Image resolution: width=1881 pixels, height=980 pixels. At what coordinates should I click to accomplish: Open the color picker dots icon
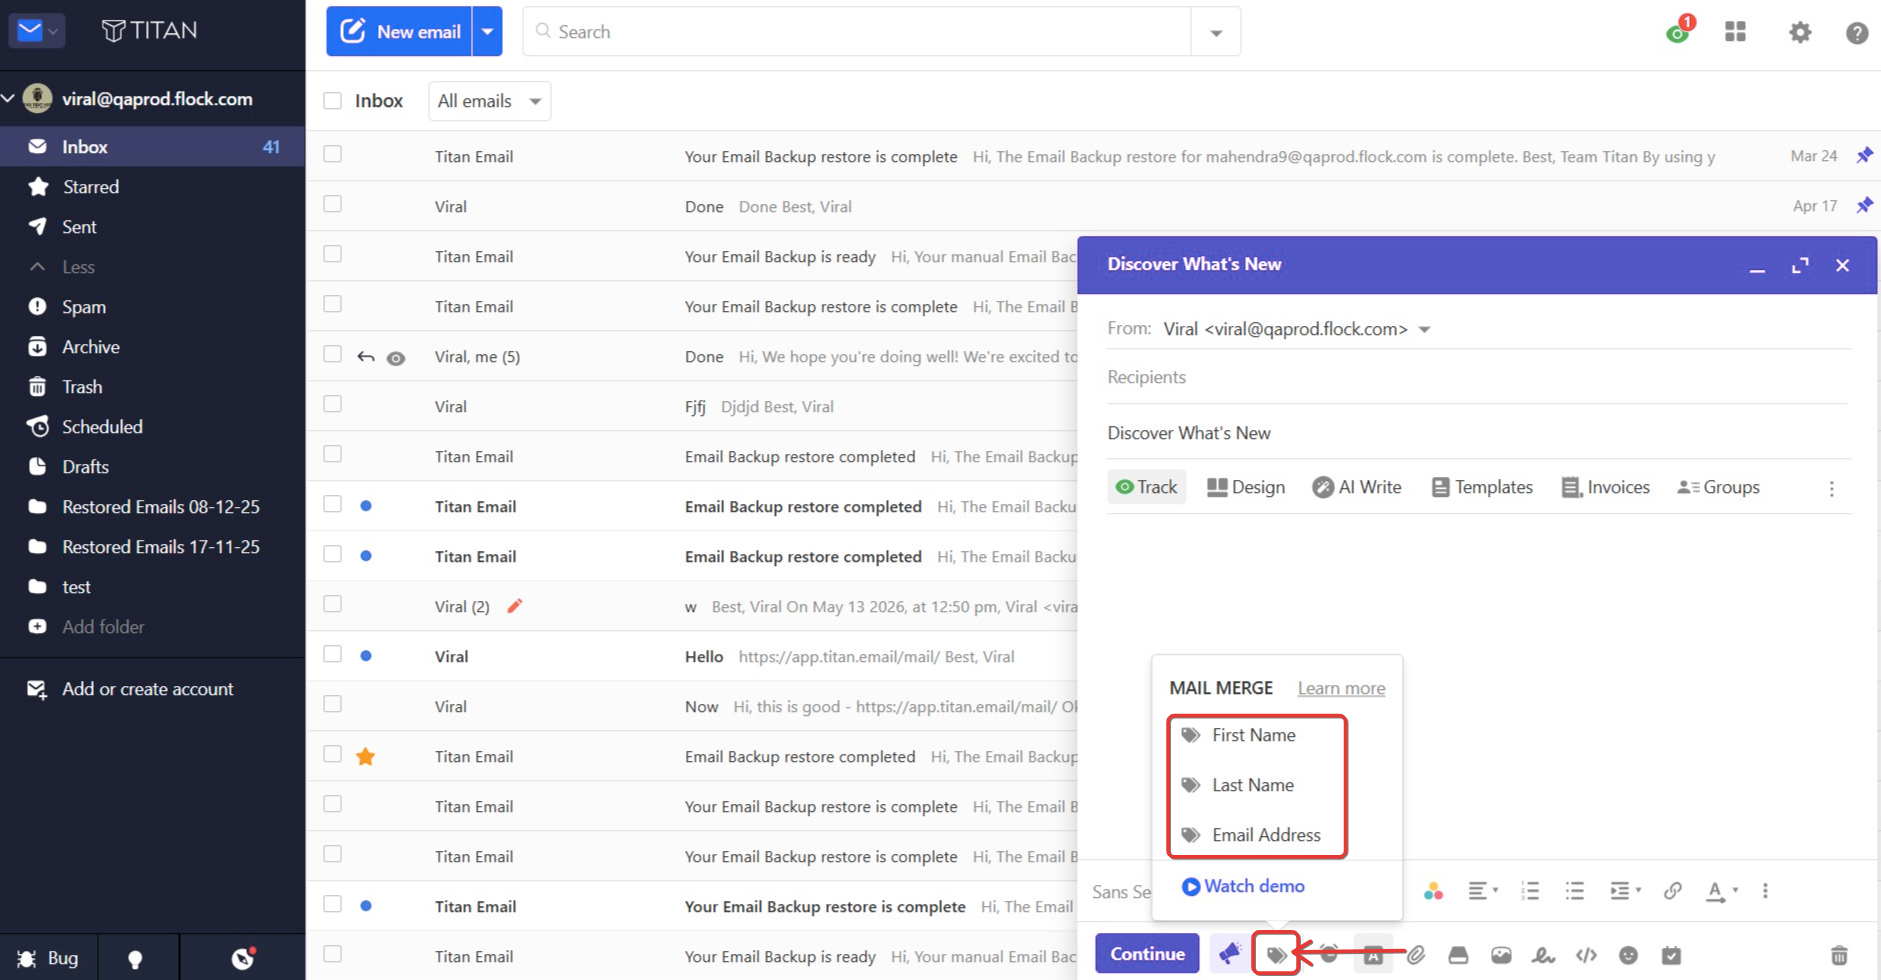coord(1433,890)
